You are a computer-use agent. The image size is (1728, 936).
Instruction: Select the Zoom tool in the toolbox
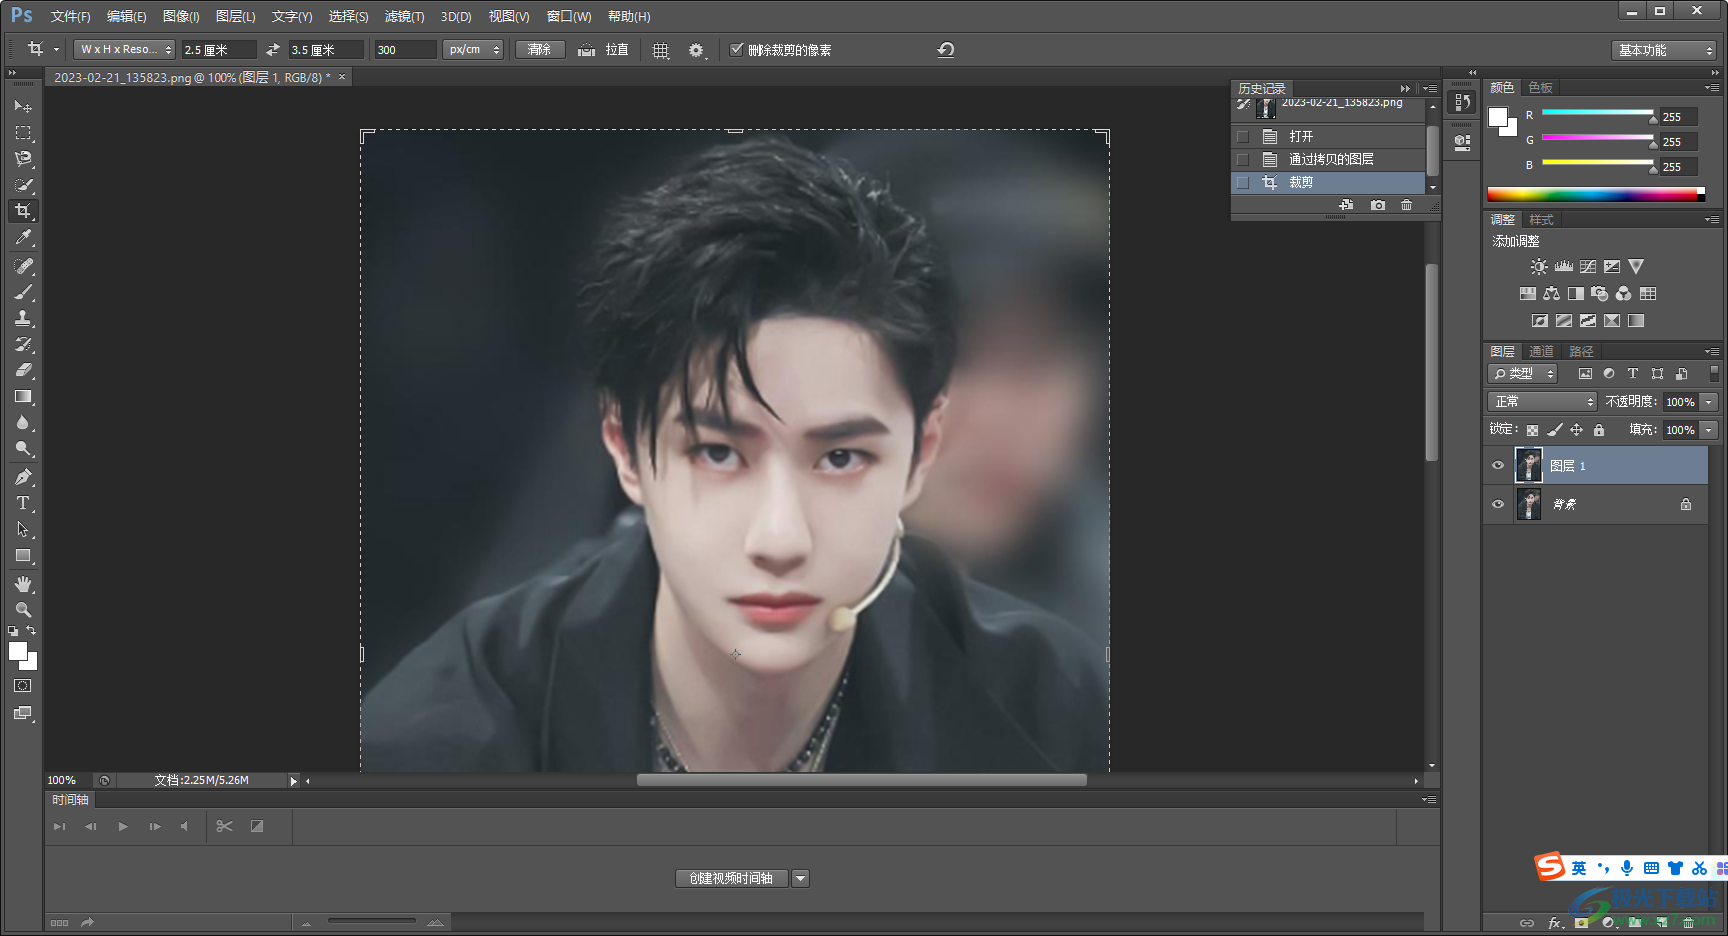23,610
